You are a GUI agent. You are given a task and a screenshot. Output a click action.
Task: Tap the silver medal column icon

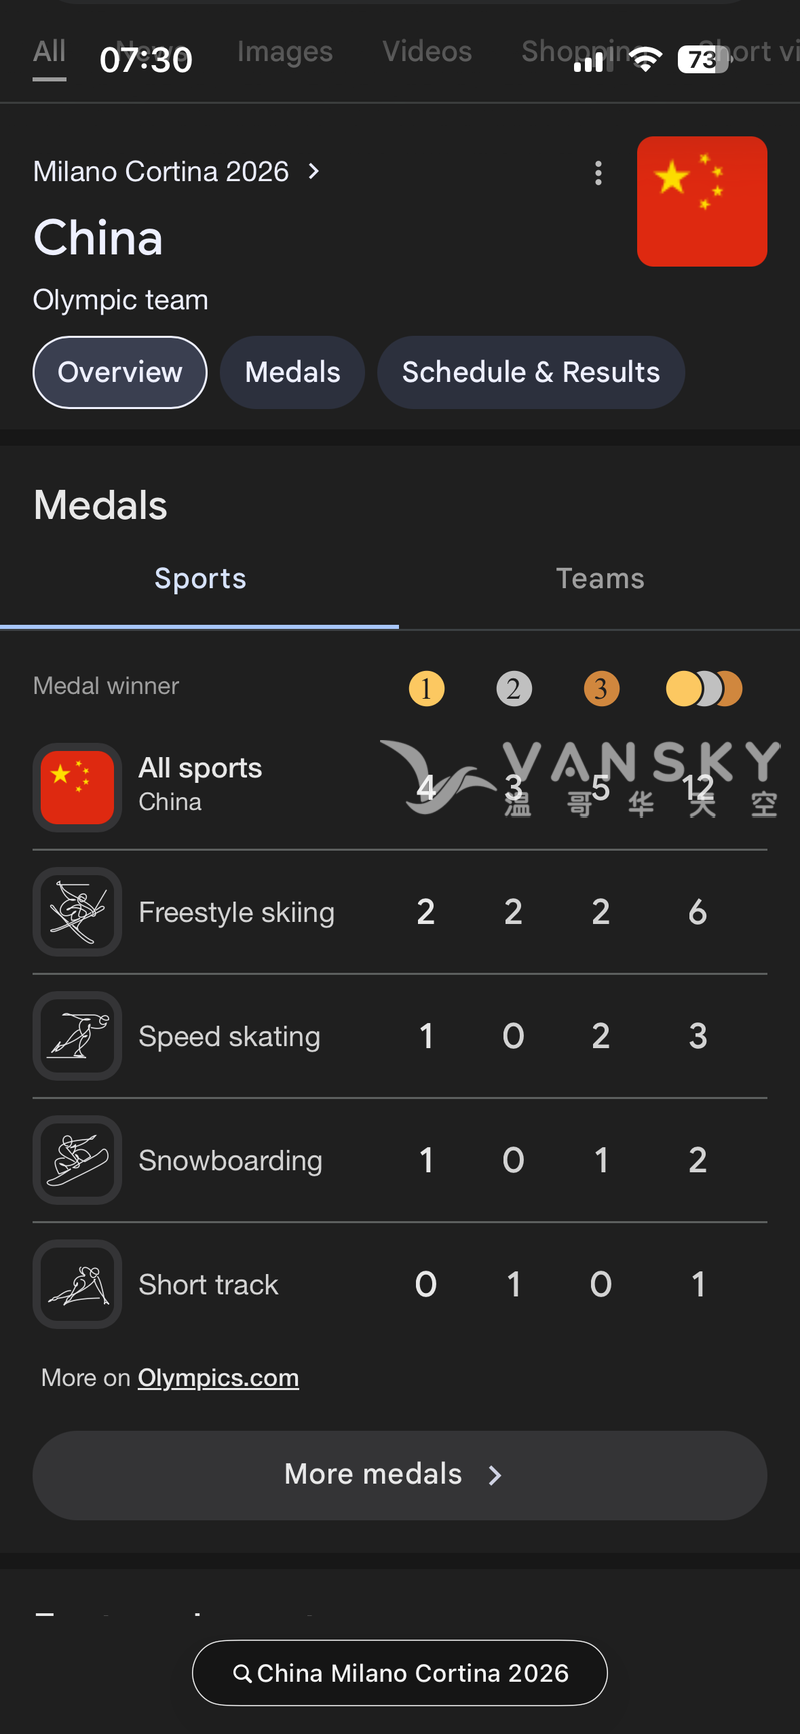tap(514, 688)
